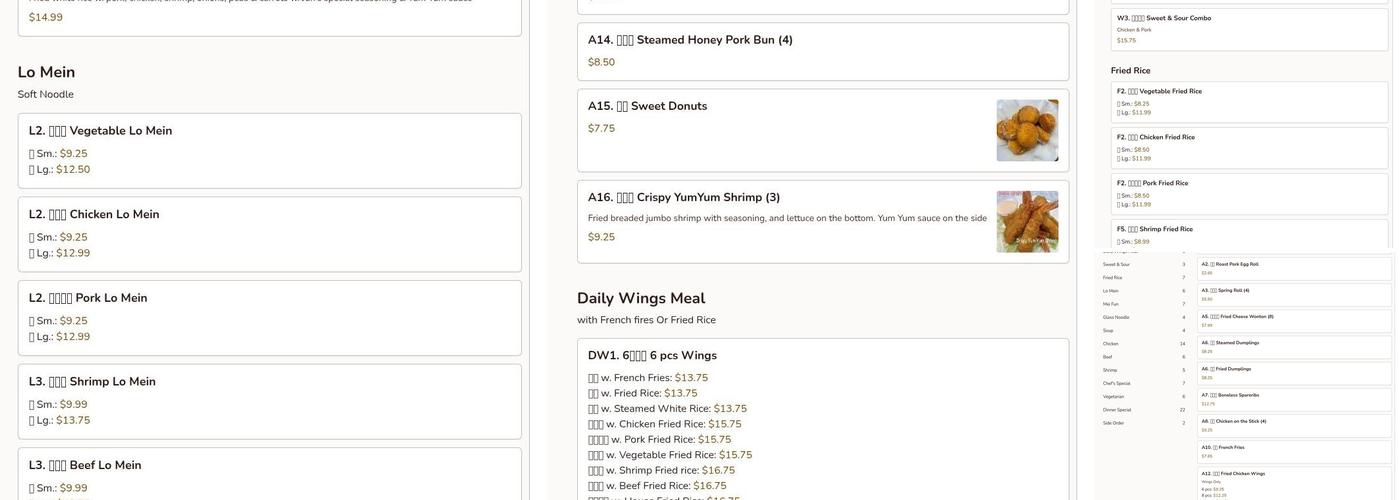Click the Boneless Spareribs menu item
The image size is (1400, 500).
pos(1294,399)
